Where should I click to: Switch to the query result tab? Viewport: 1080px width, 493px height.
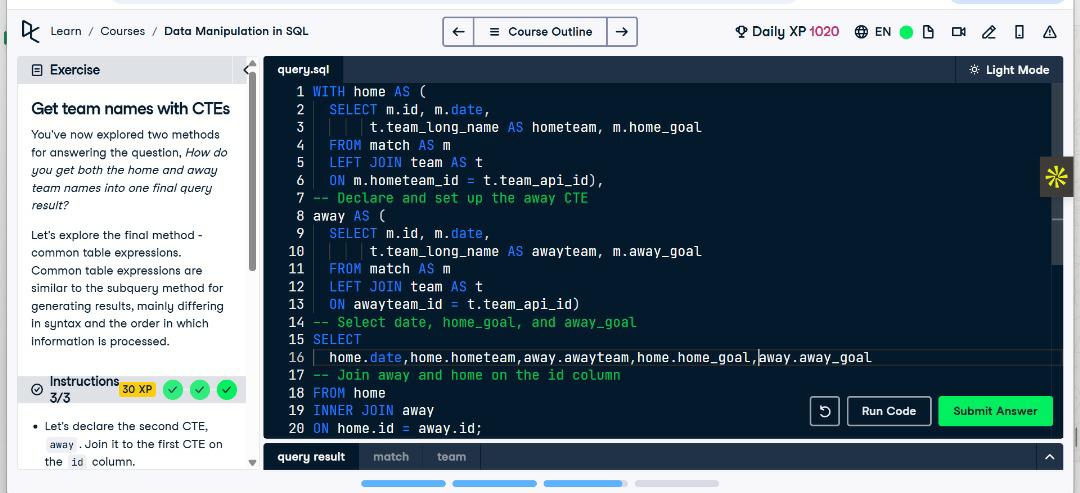pos(311,457)
